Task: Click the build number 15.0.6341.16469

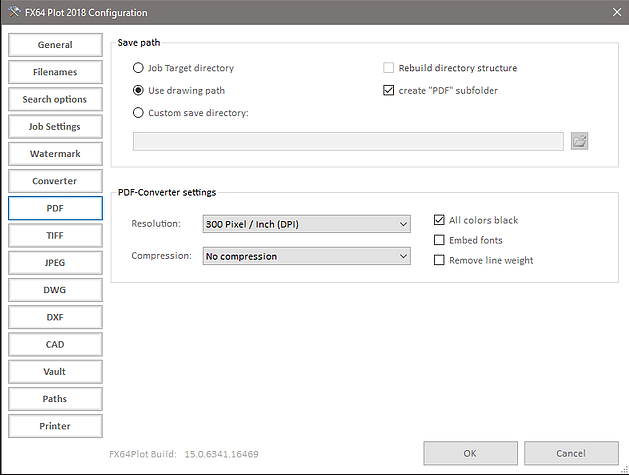Action: tap(221, 454)
